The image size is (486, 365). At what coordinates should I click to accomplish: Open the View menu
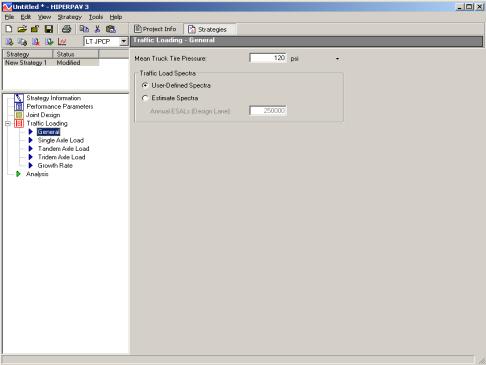coord(44,17)
